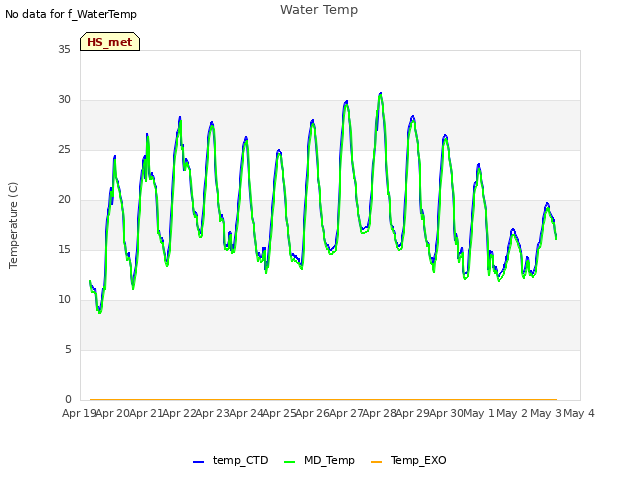Click the 0 y-axis tick label
The image size is (640, 480).
pyautogui.click(x=68, y=400)
